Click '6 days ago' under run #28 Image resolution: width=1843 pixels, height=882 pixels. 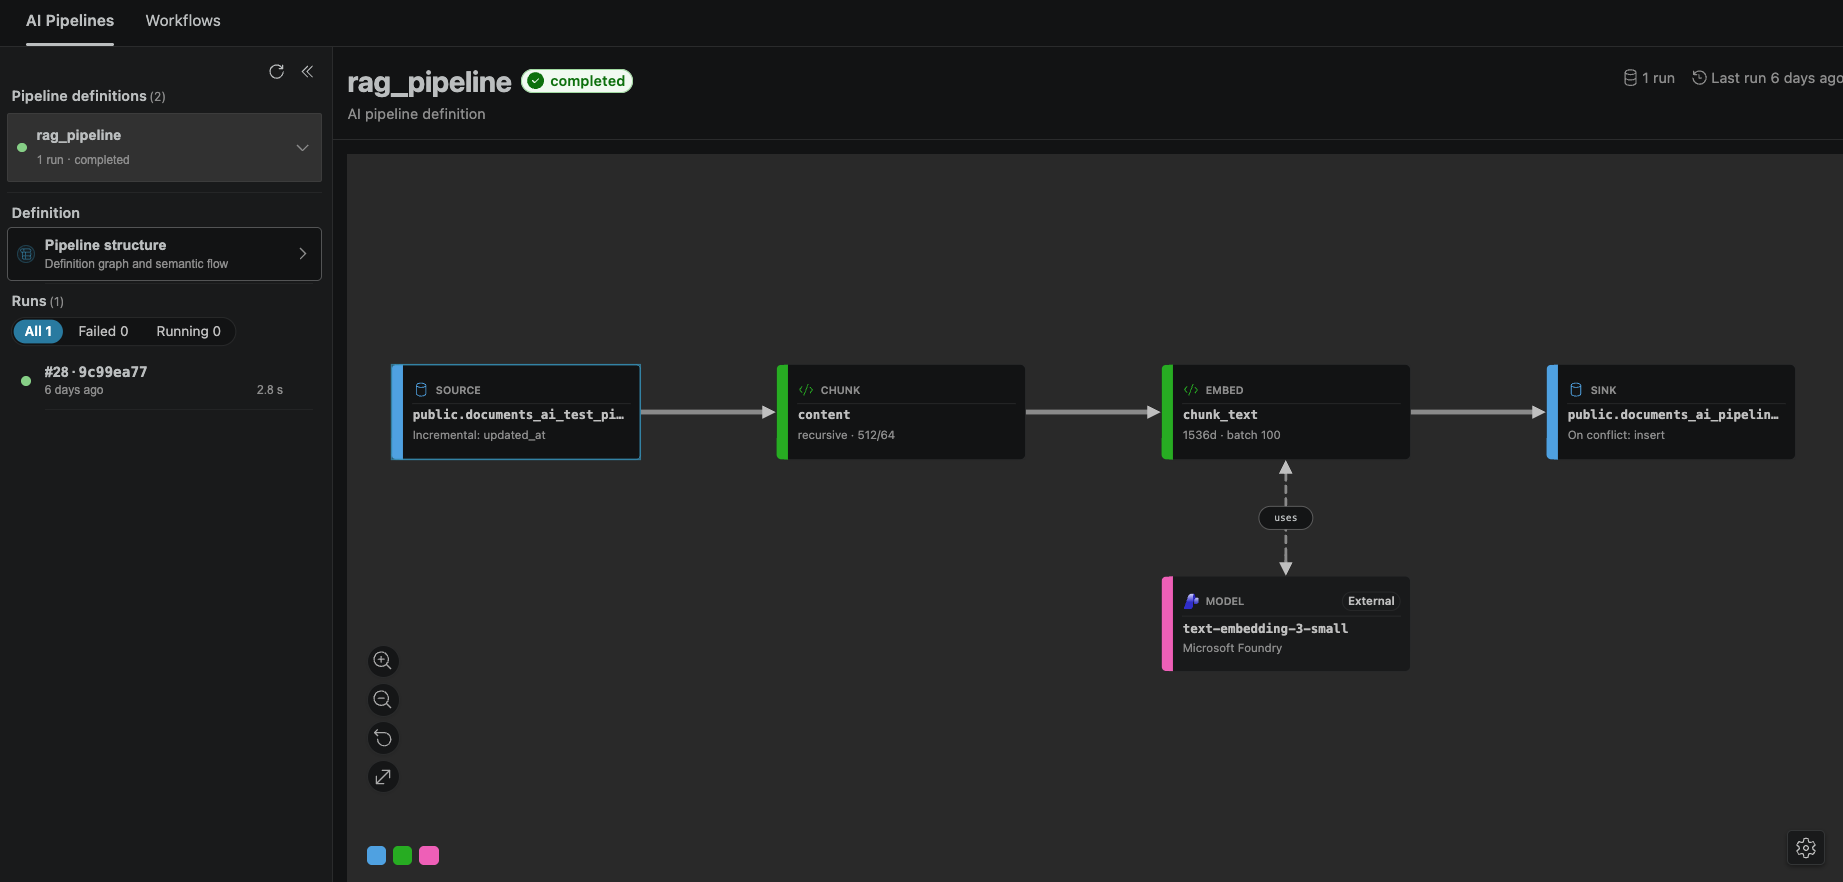point(74,390)
